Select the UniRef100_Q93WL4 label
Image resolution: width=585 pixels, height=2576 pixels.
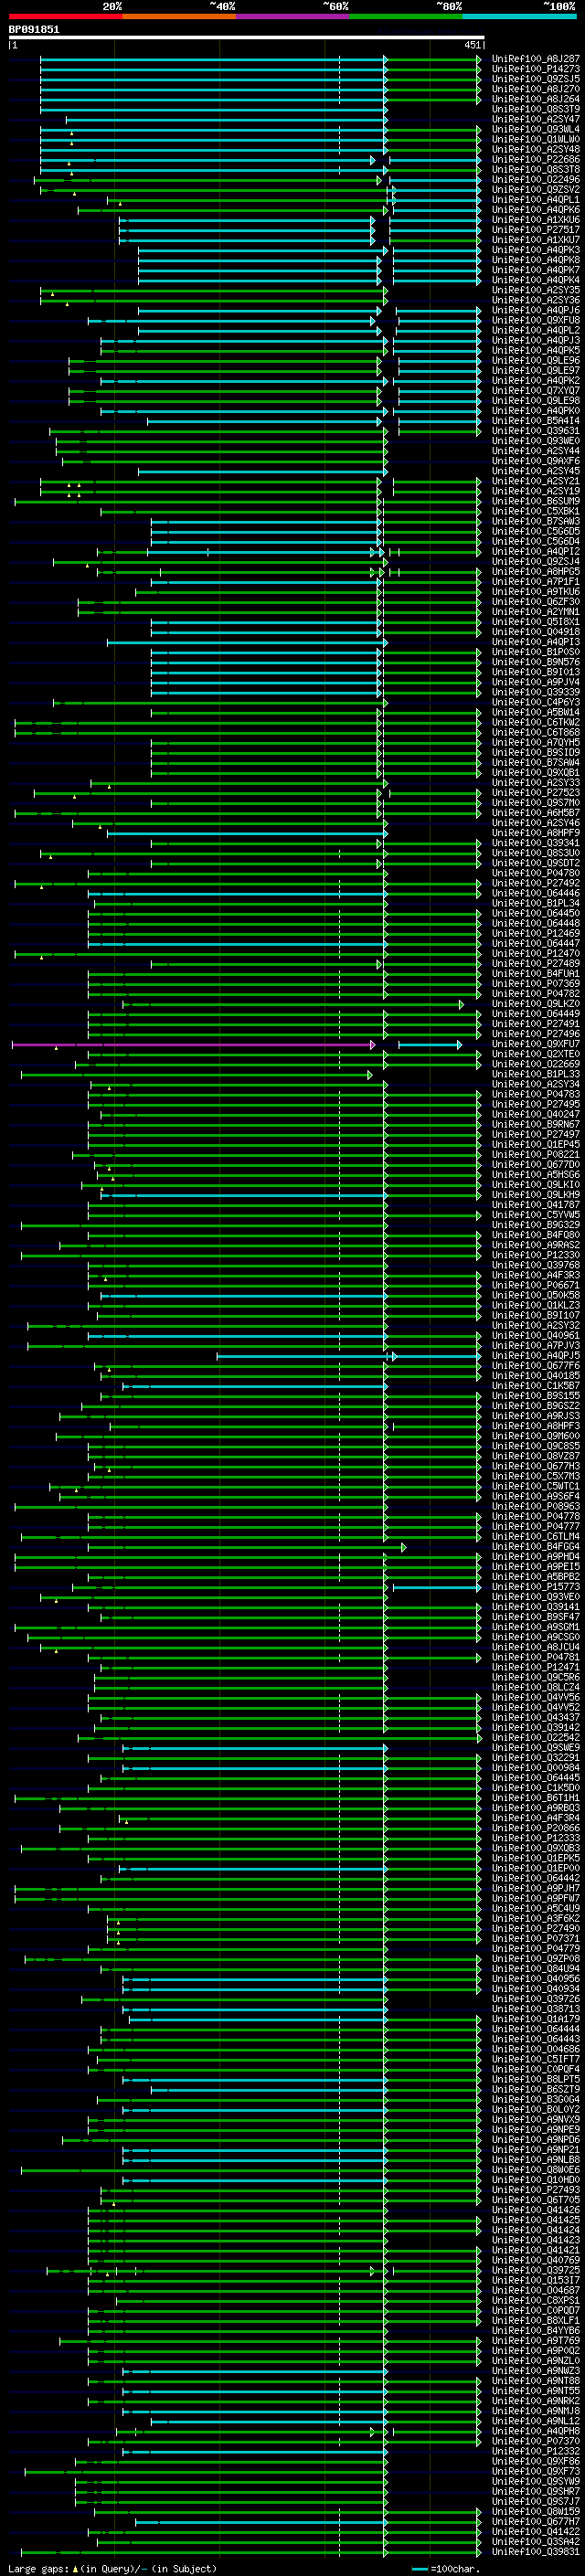tap(536, 129)
